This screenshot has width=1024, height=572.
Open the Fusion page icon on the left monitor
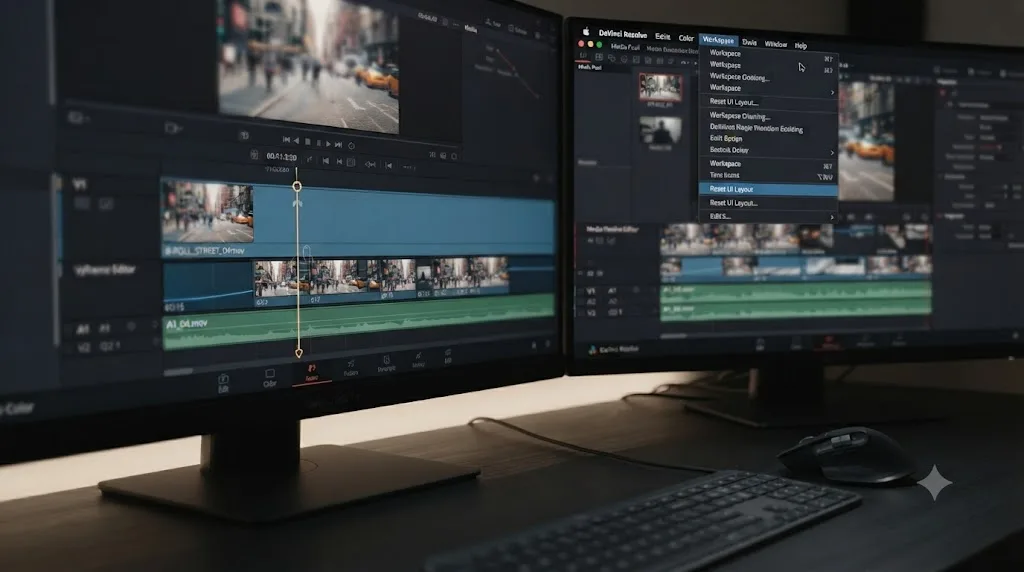(x=351, y=368)
